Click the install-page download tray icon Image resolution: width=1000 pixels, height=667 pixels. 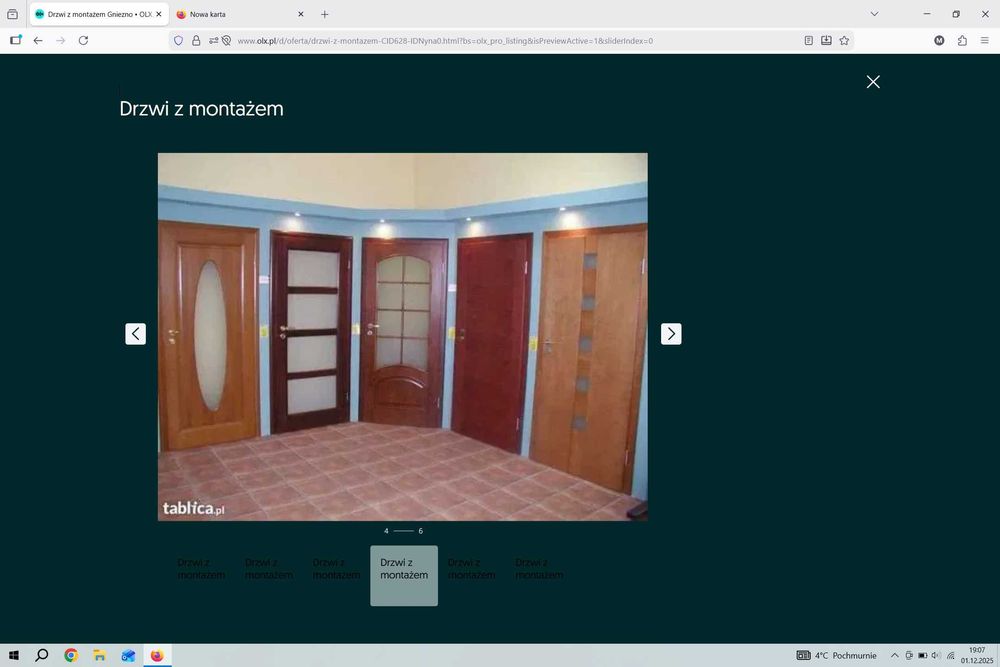(826, 41)
